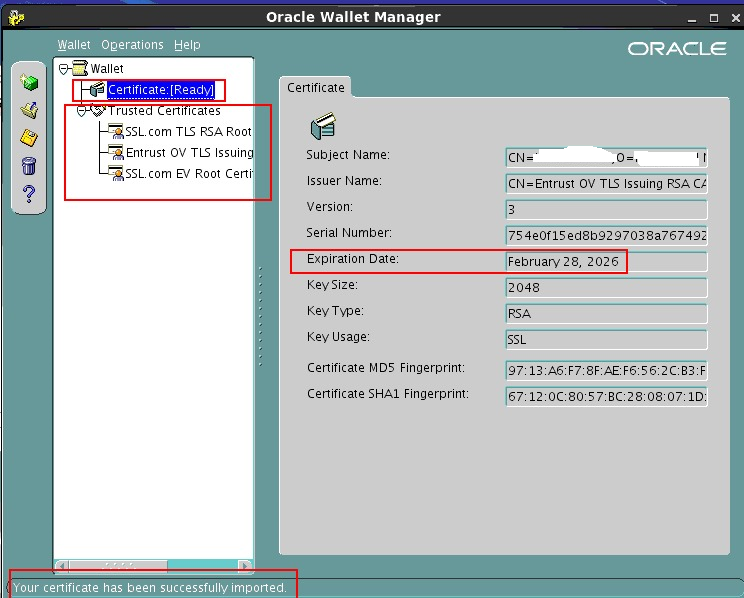
Task: Click the Delete Wallet trash icon
Action: click(x=29, y=166)
